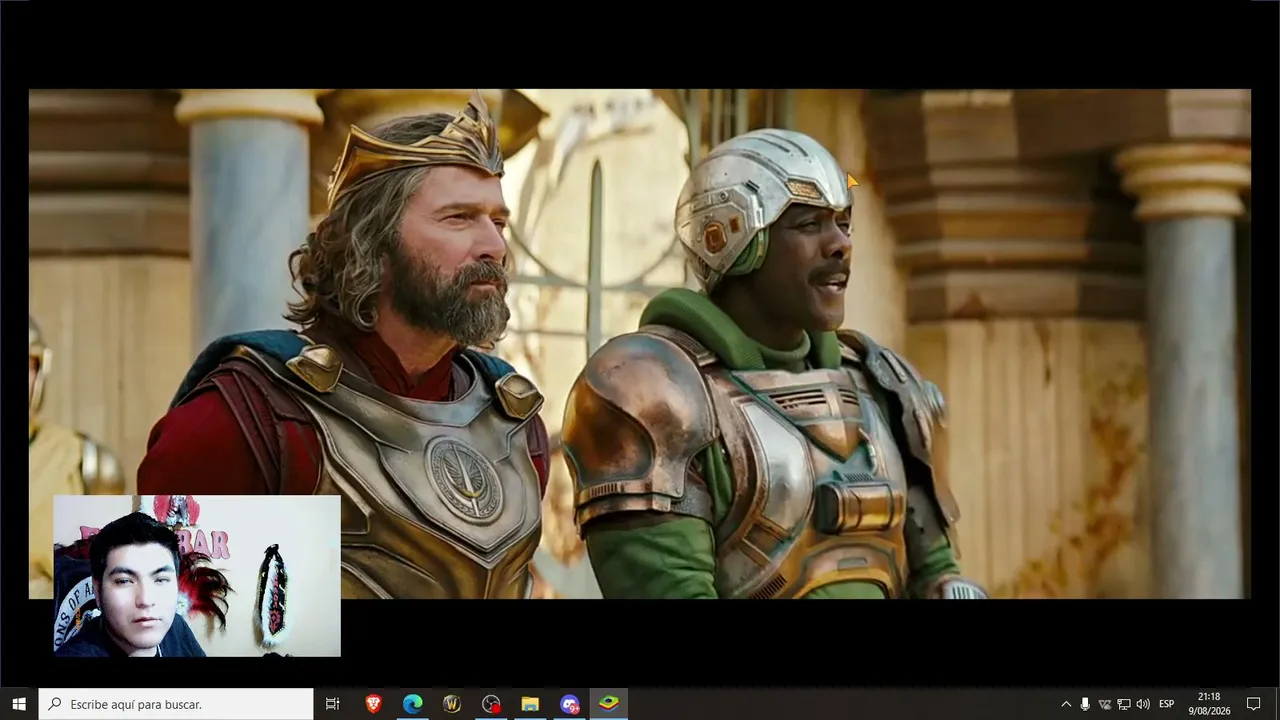Open microphone status in system tray
1280x720 pixels.
click(1085, 704)
